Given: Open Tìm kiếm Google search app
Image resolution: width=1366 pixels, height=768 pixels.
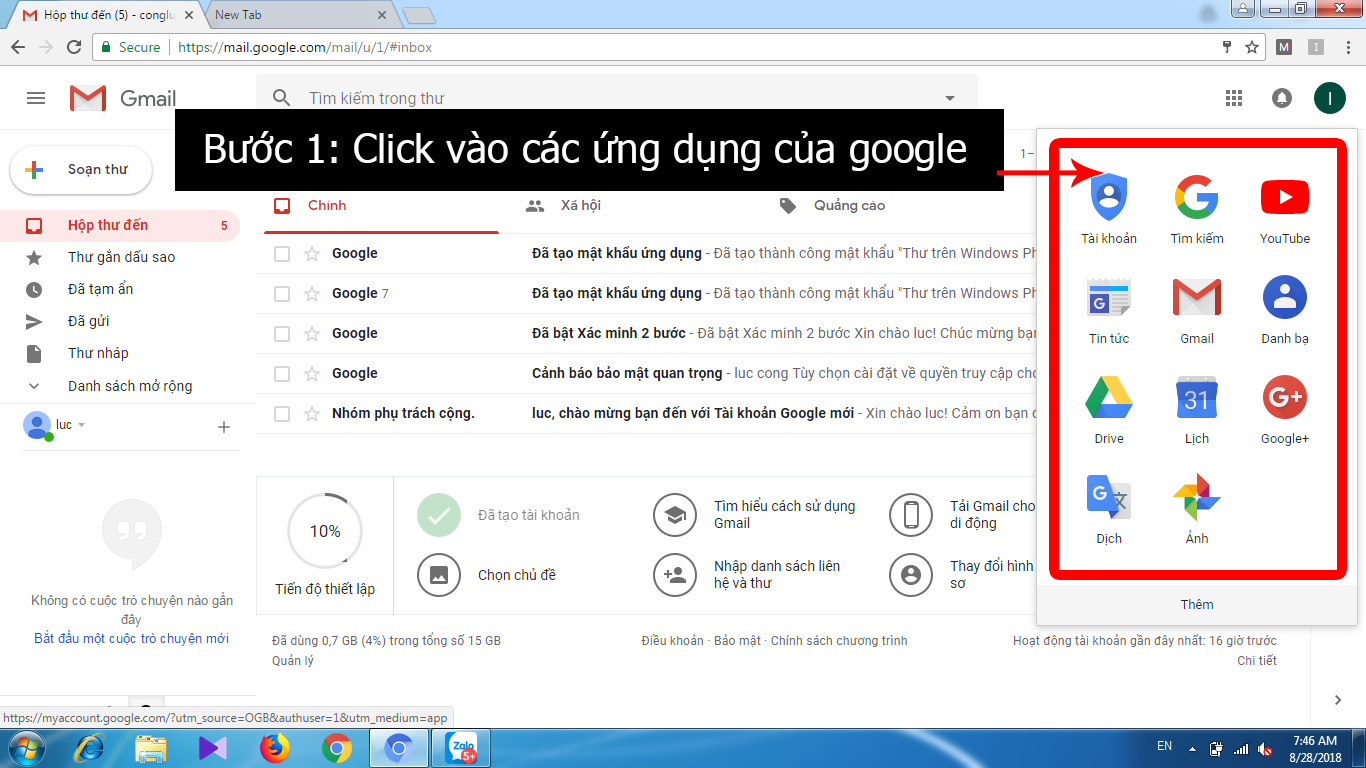Looking at the screenshot, I should (1197, 208).
